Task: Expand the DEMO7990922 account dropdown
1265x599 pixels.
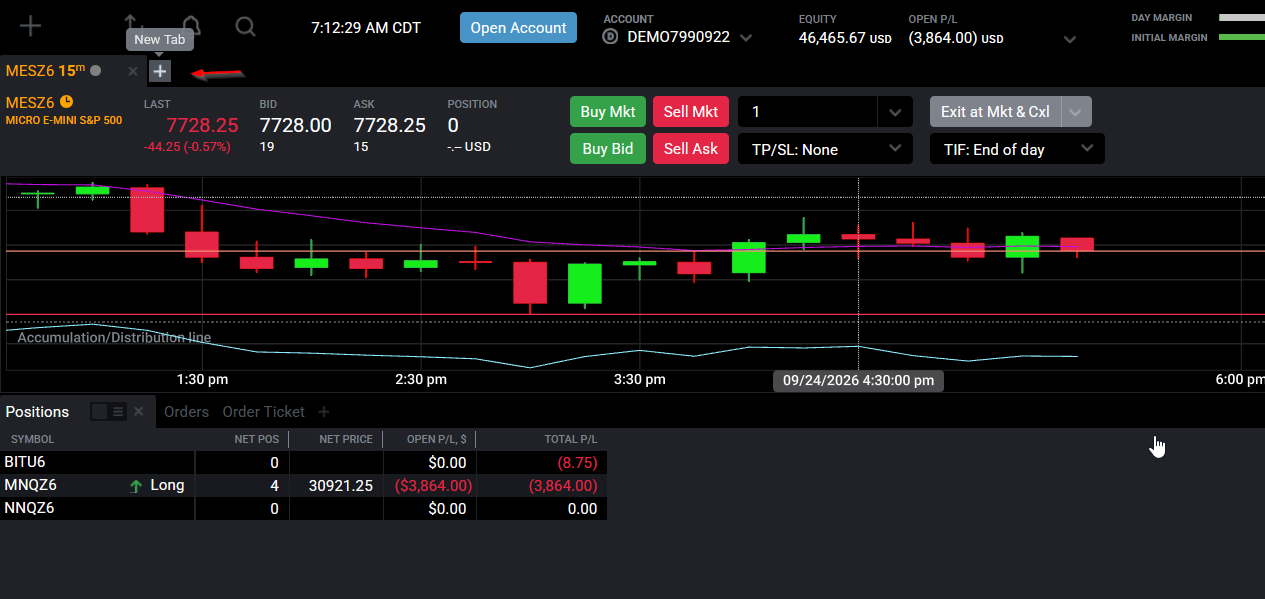Action: coord(745,38)
